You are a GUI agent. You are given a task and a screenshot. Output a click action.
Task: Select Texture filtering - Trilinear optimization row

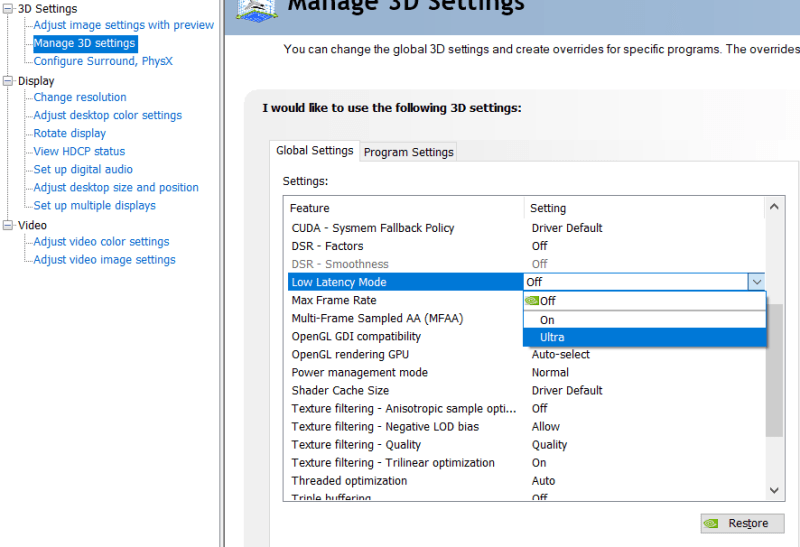coord(526,463)
